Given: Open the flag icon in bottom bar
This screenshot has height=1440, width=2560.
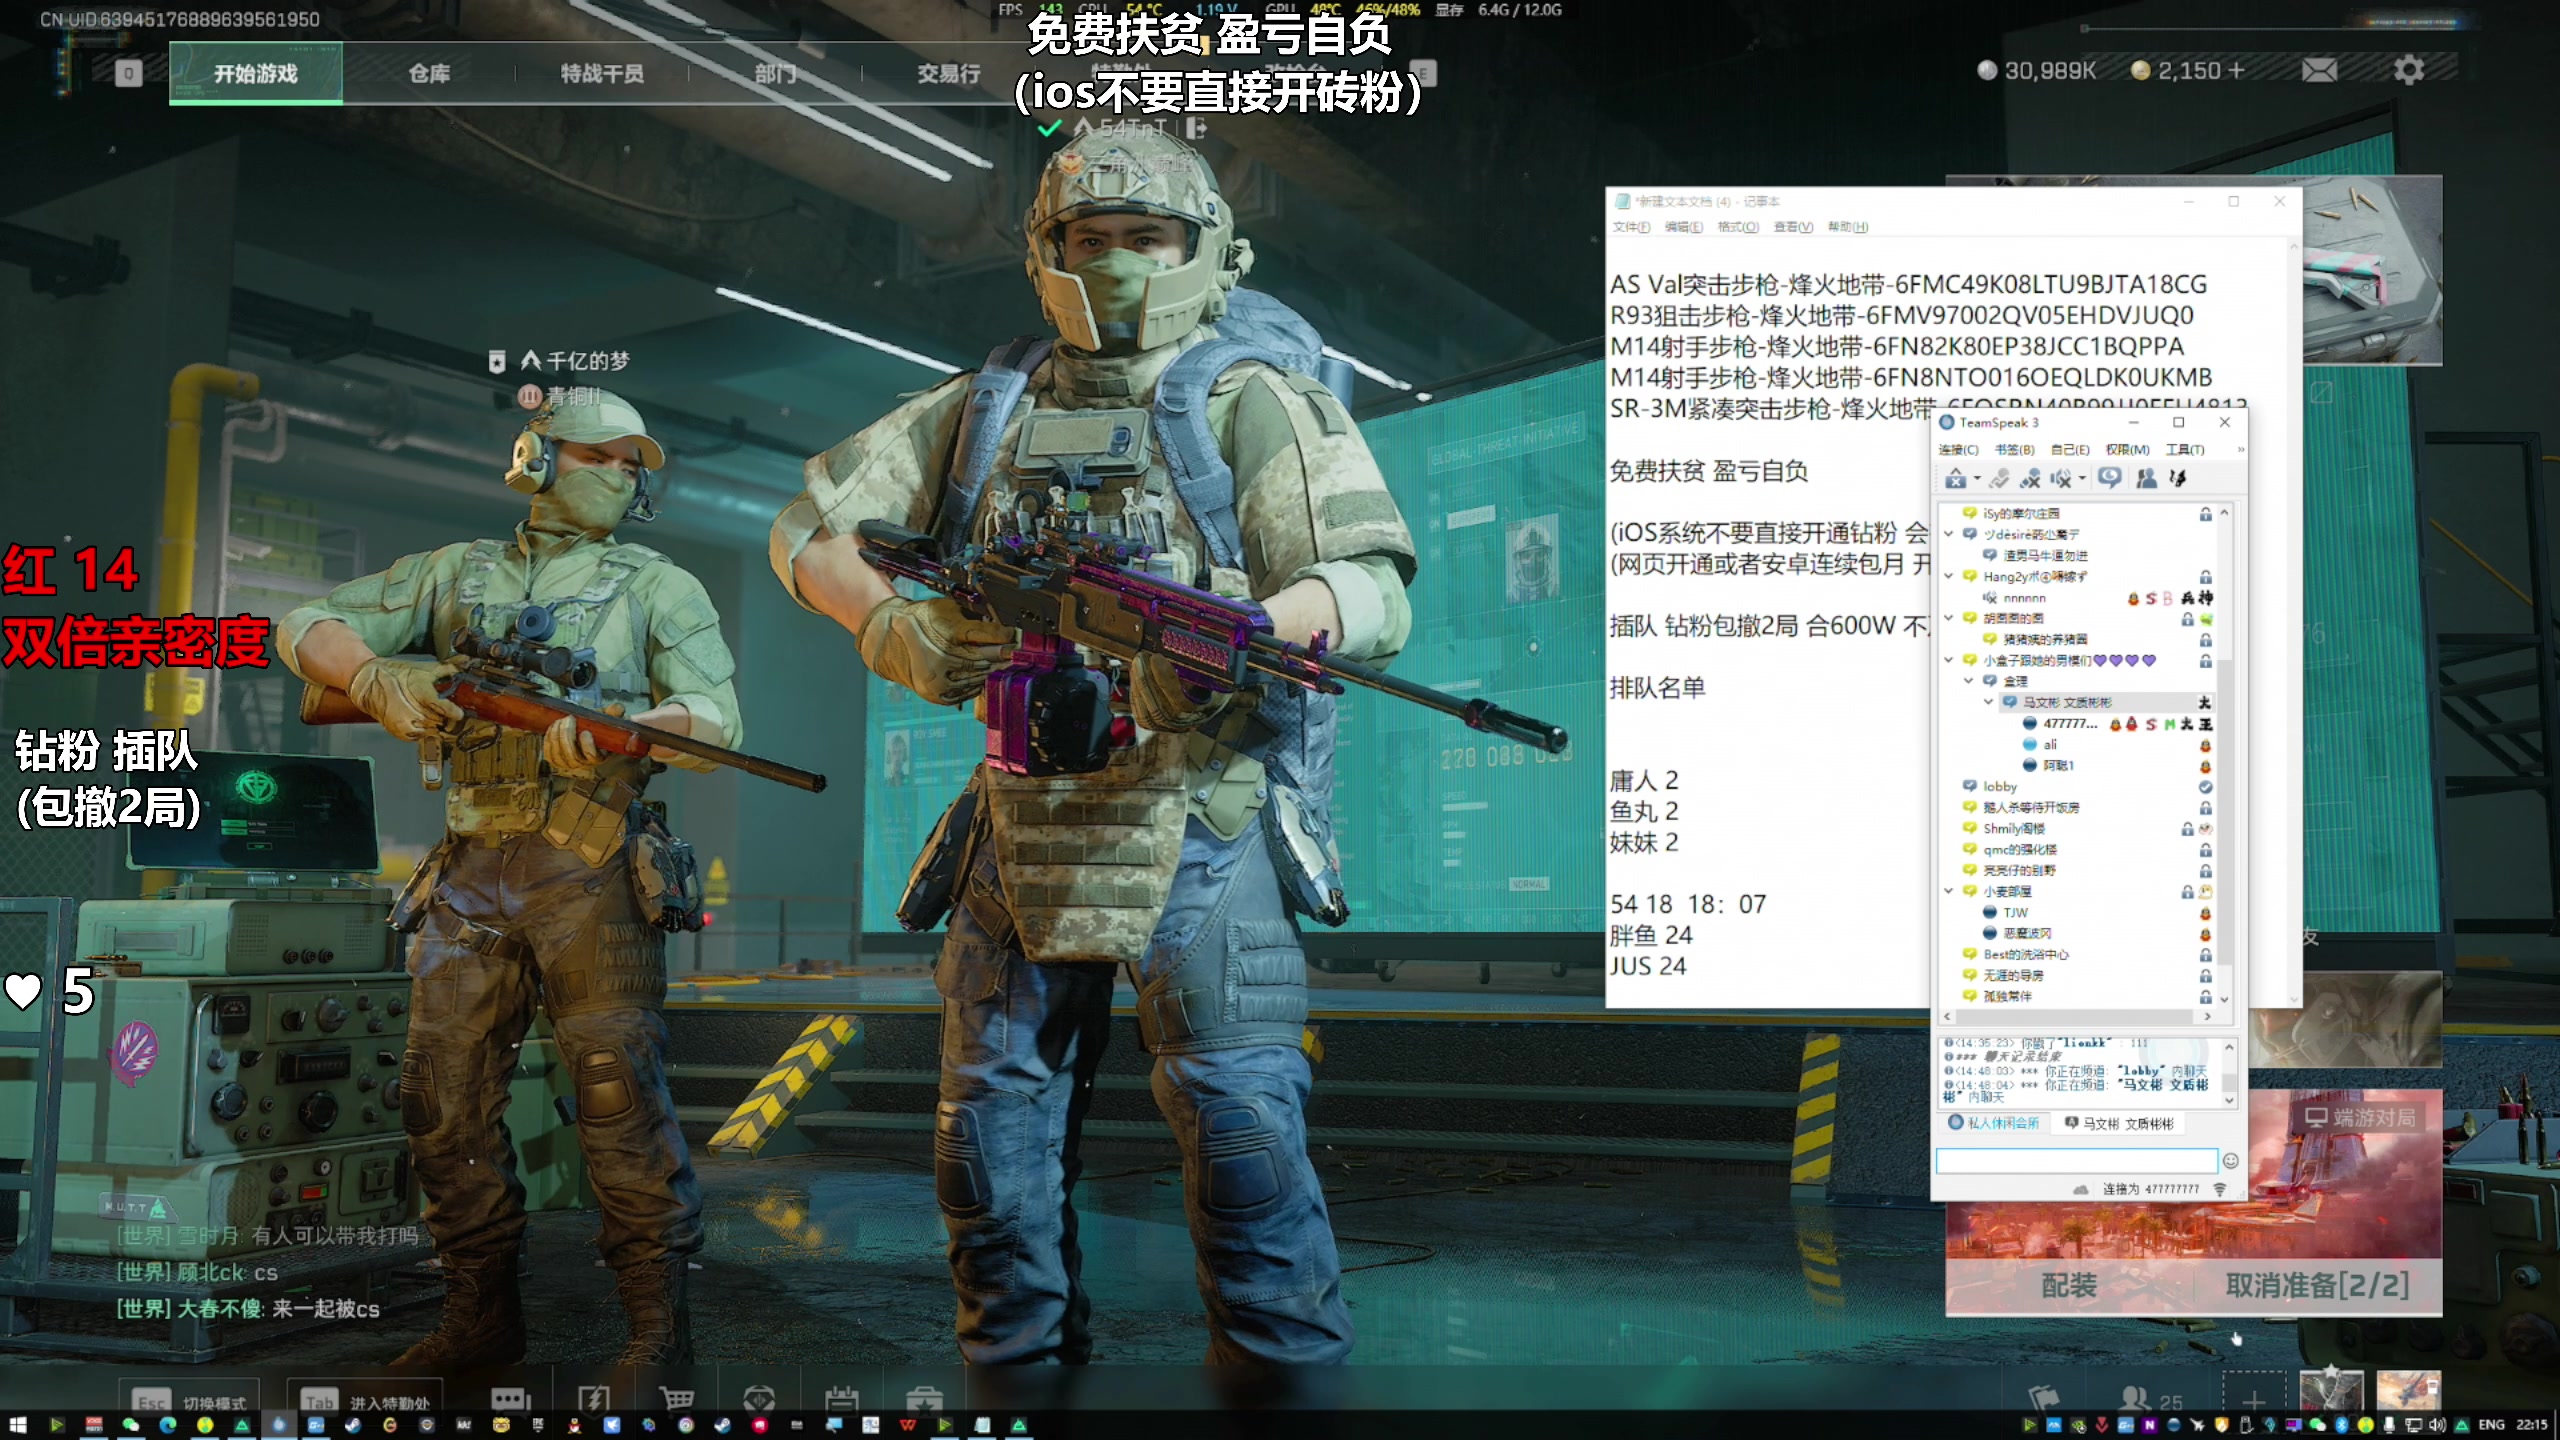Looking at the screenshot, I should coord(2043,1399).
